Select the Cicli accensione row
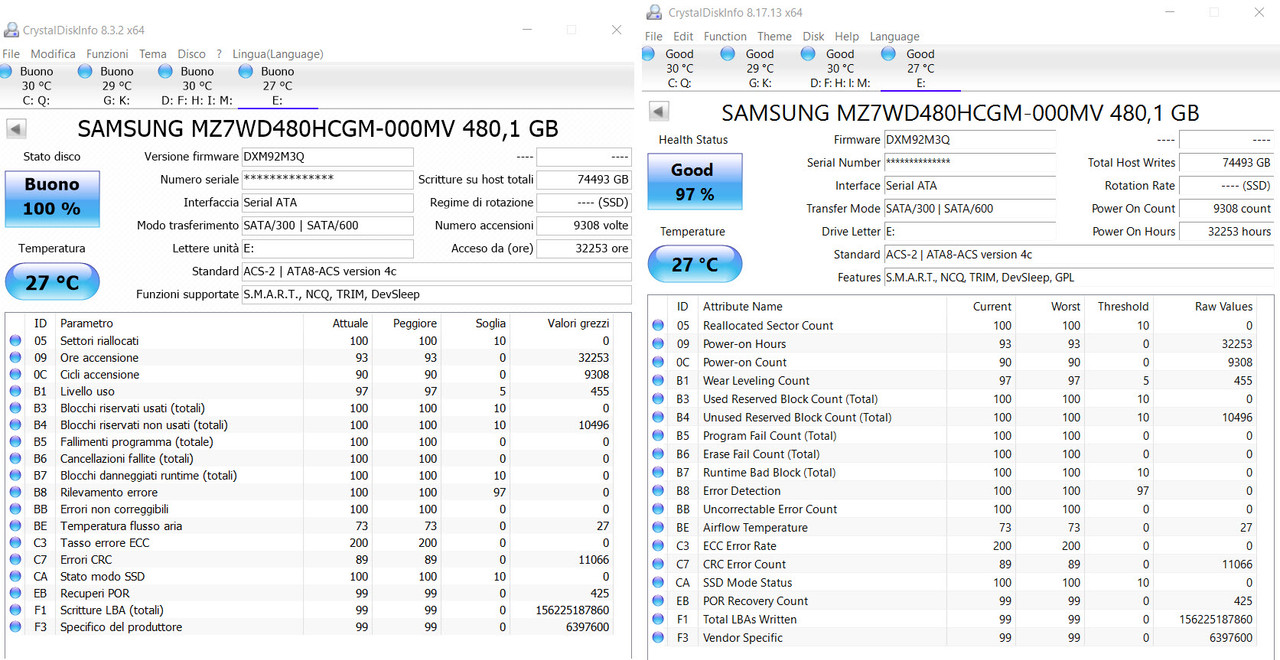The height and width of the screenshot is (660, 1280). pos(311,374)
